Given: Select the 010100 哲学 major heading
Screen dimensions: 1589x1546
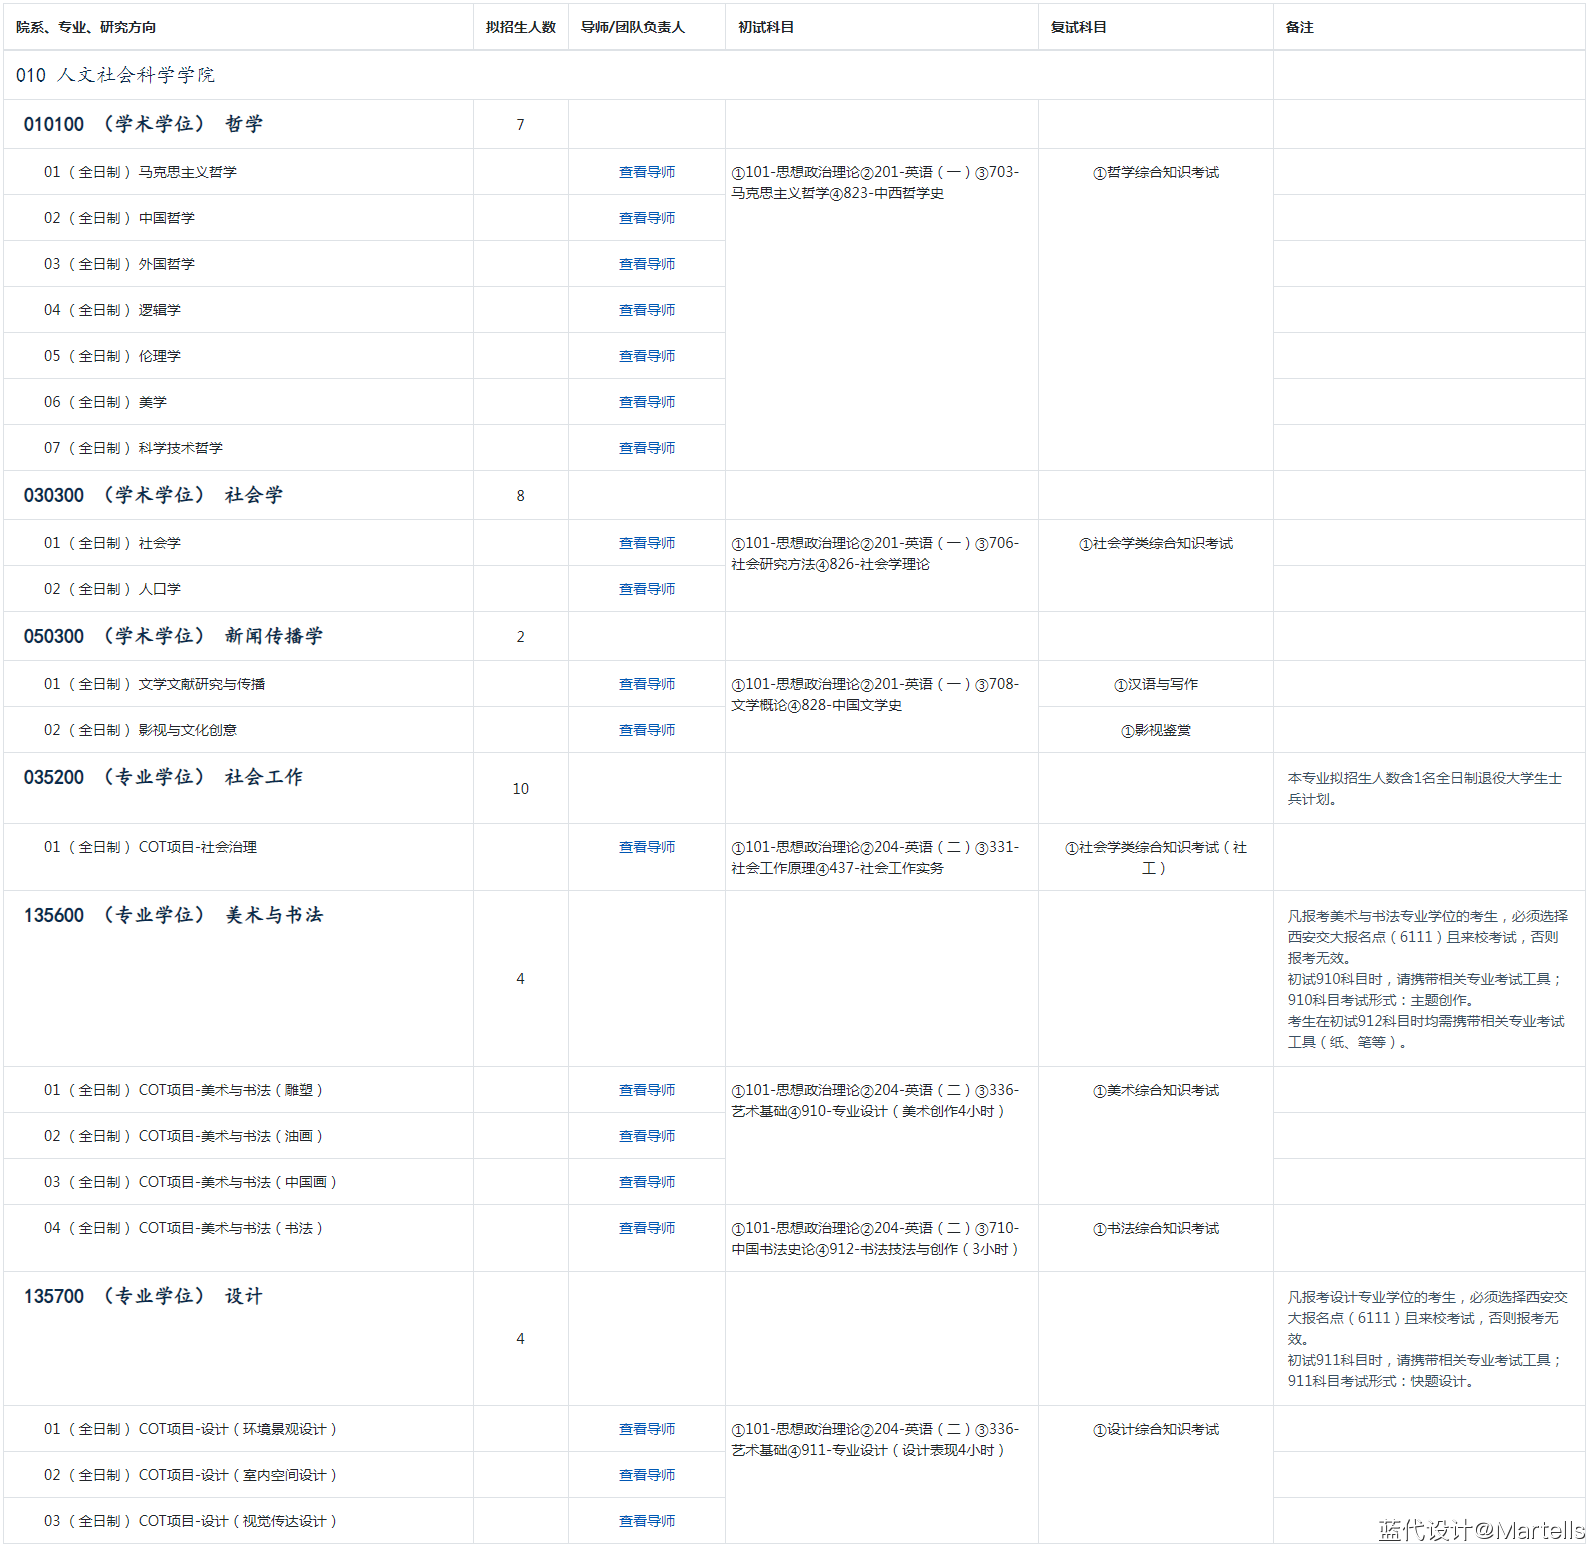Looking at the screenshot, I should click(143, 124).
